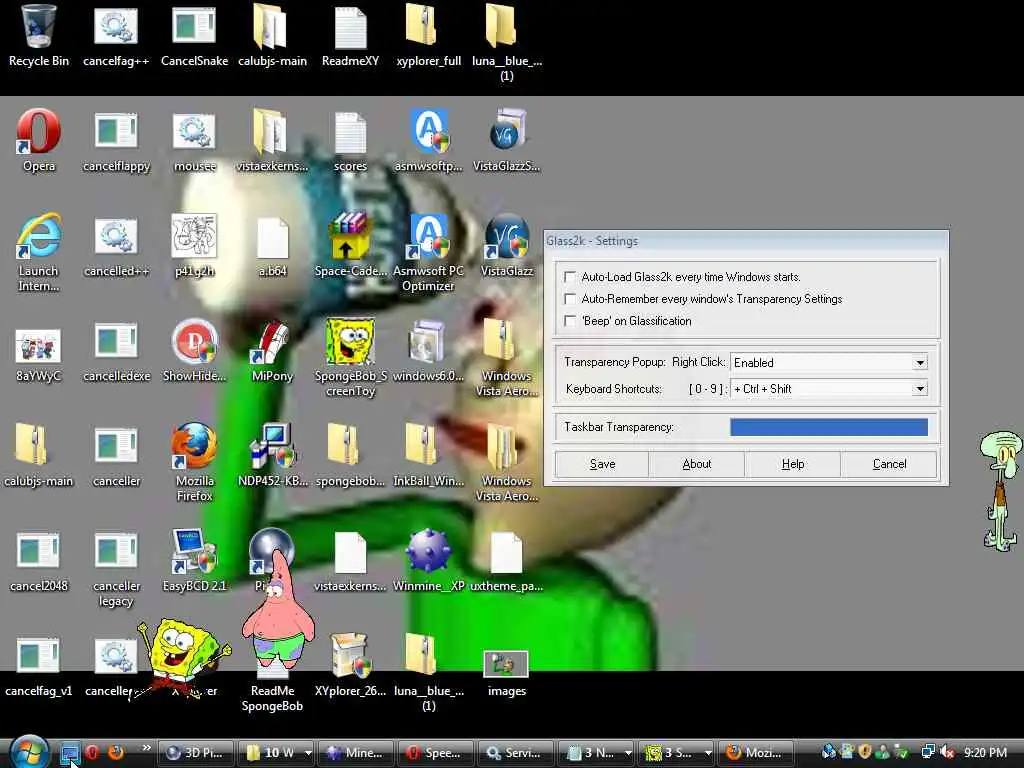
Task: Select the Launch Internet Explorer shortcut
Action: 39,252
